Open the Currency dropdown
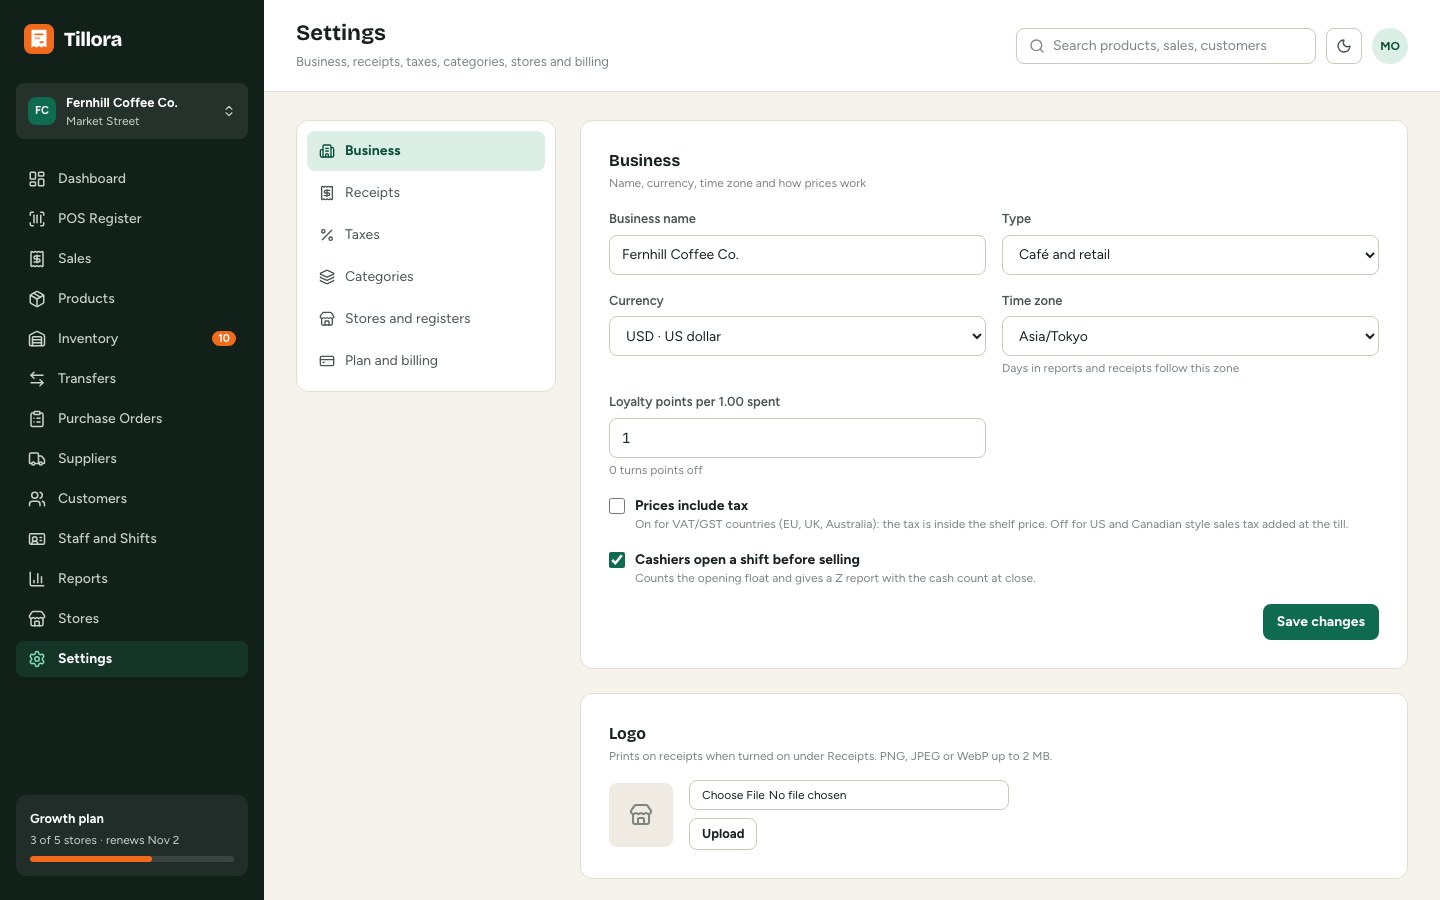 point(797,336)
